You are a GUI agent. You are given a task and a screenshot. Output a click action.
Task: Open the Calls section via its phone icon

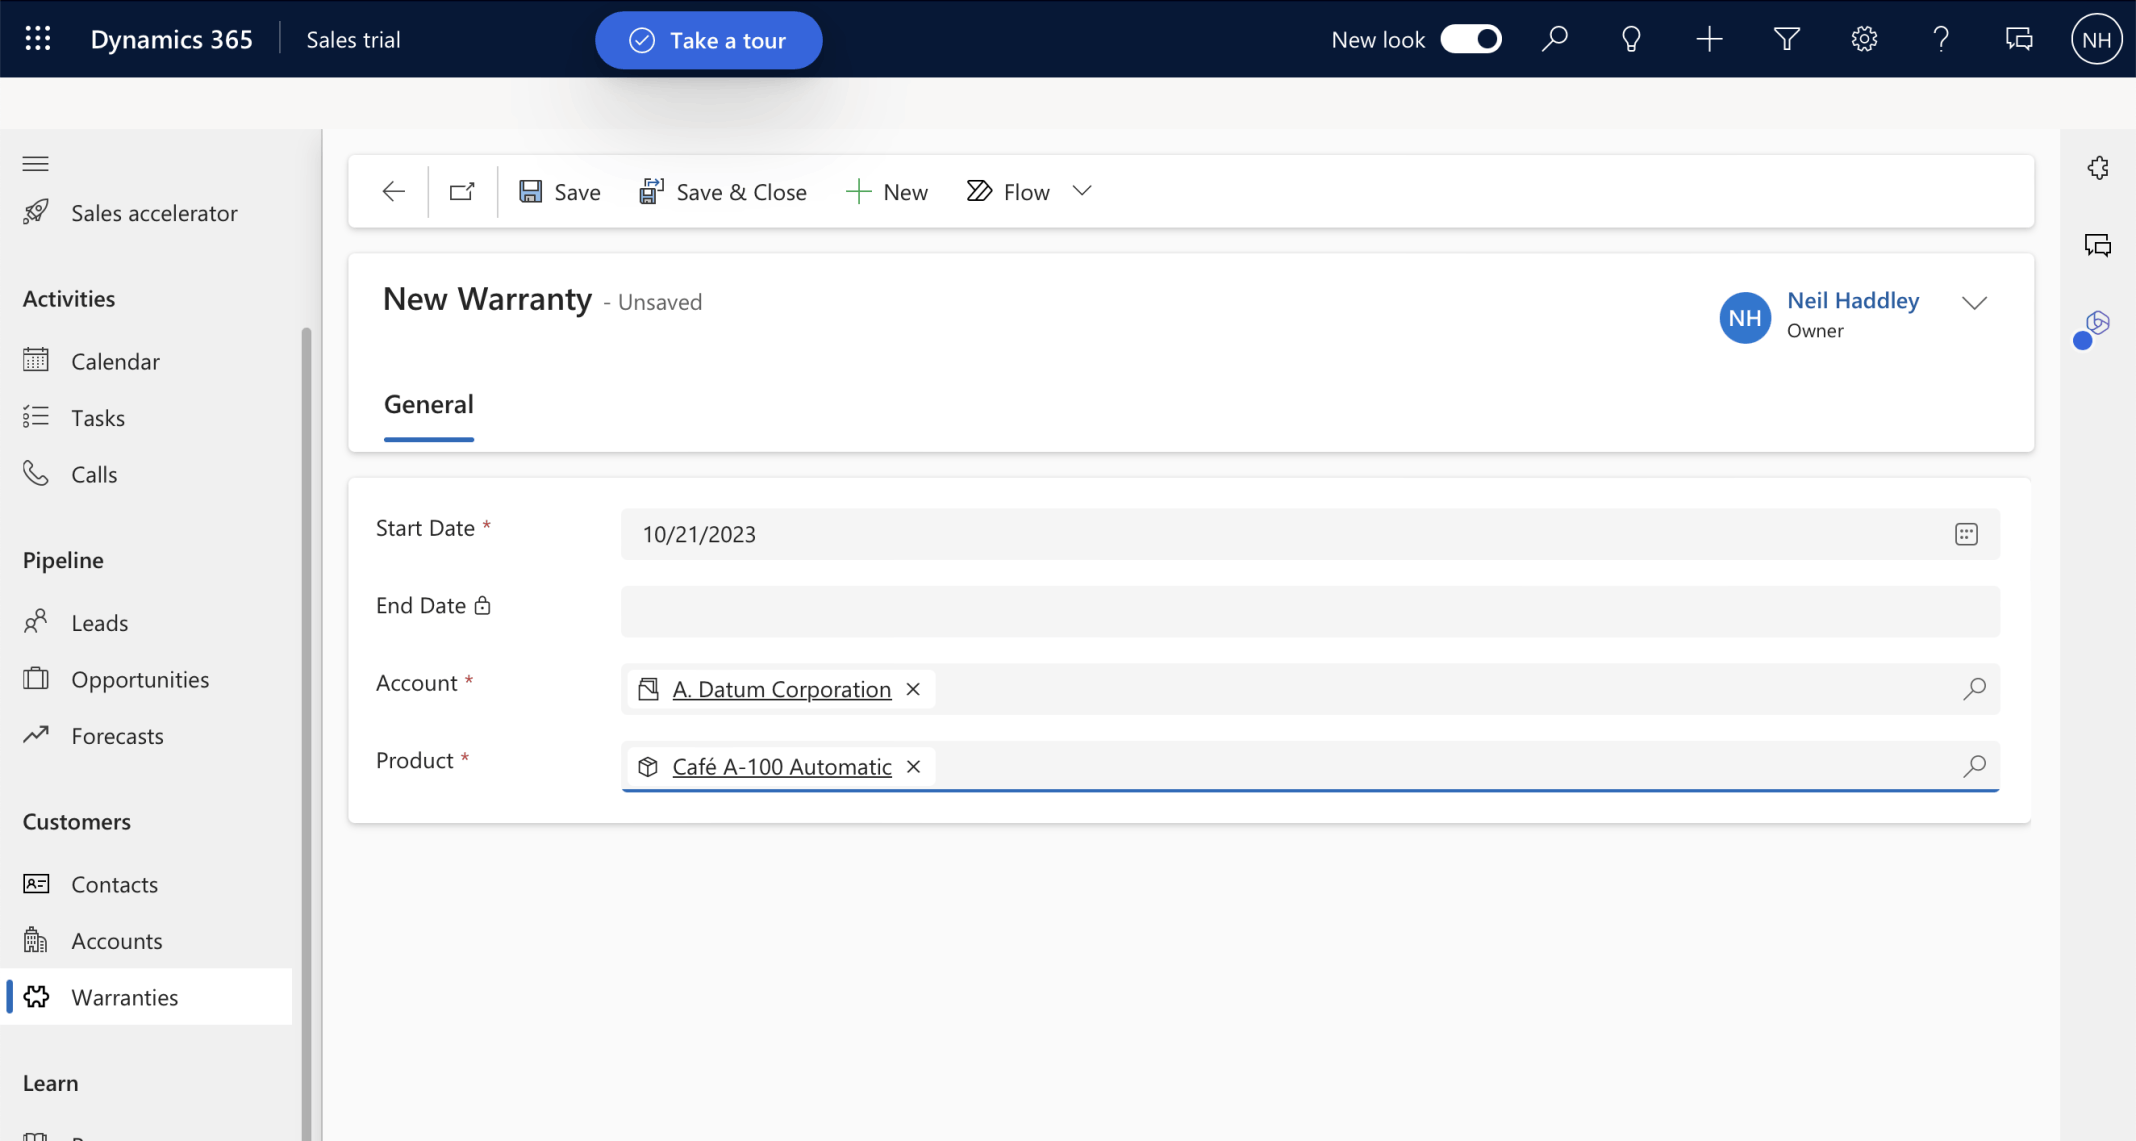[36, 473]
